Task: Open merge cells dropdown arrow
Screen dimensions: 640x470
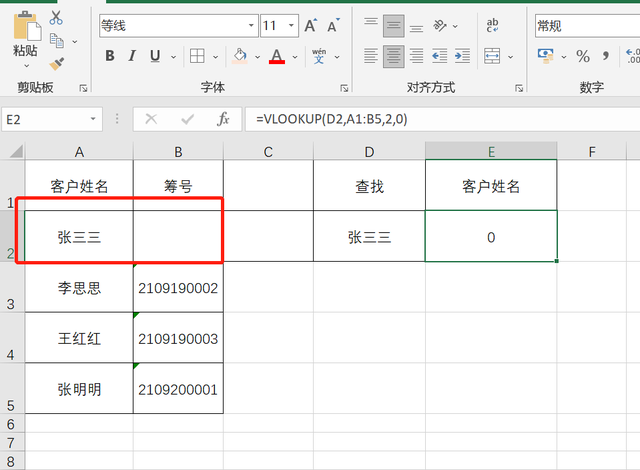Action: coord(510,57)
